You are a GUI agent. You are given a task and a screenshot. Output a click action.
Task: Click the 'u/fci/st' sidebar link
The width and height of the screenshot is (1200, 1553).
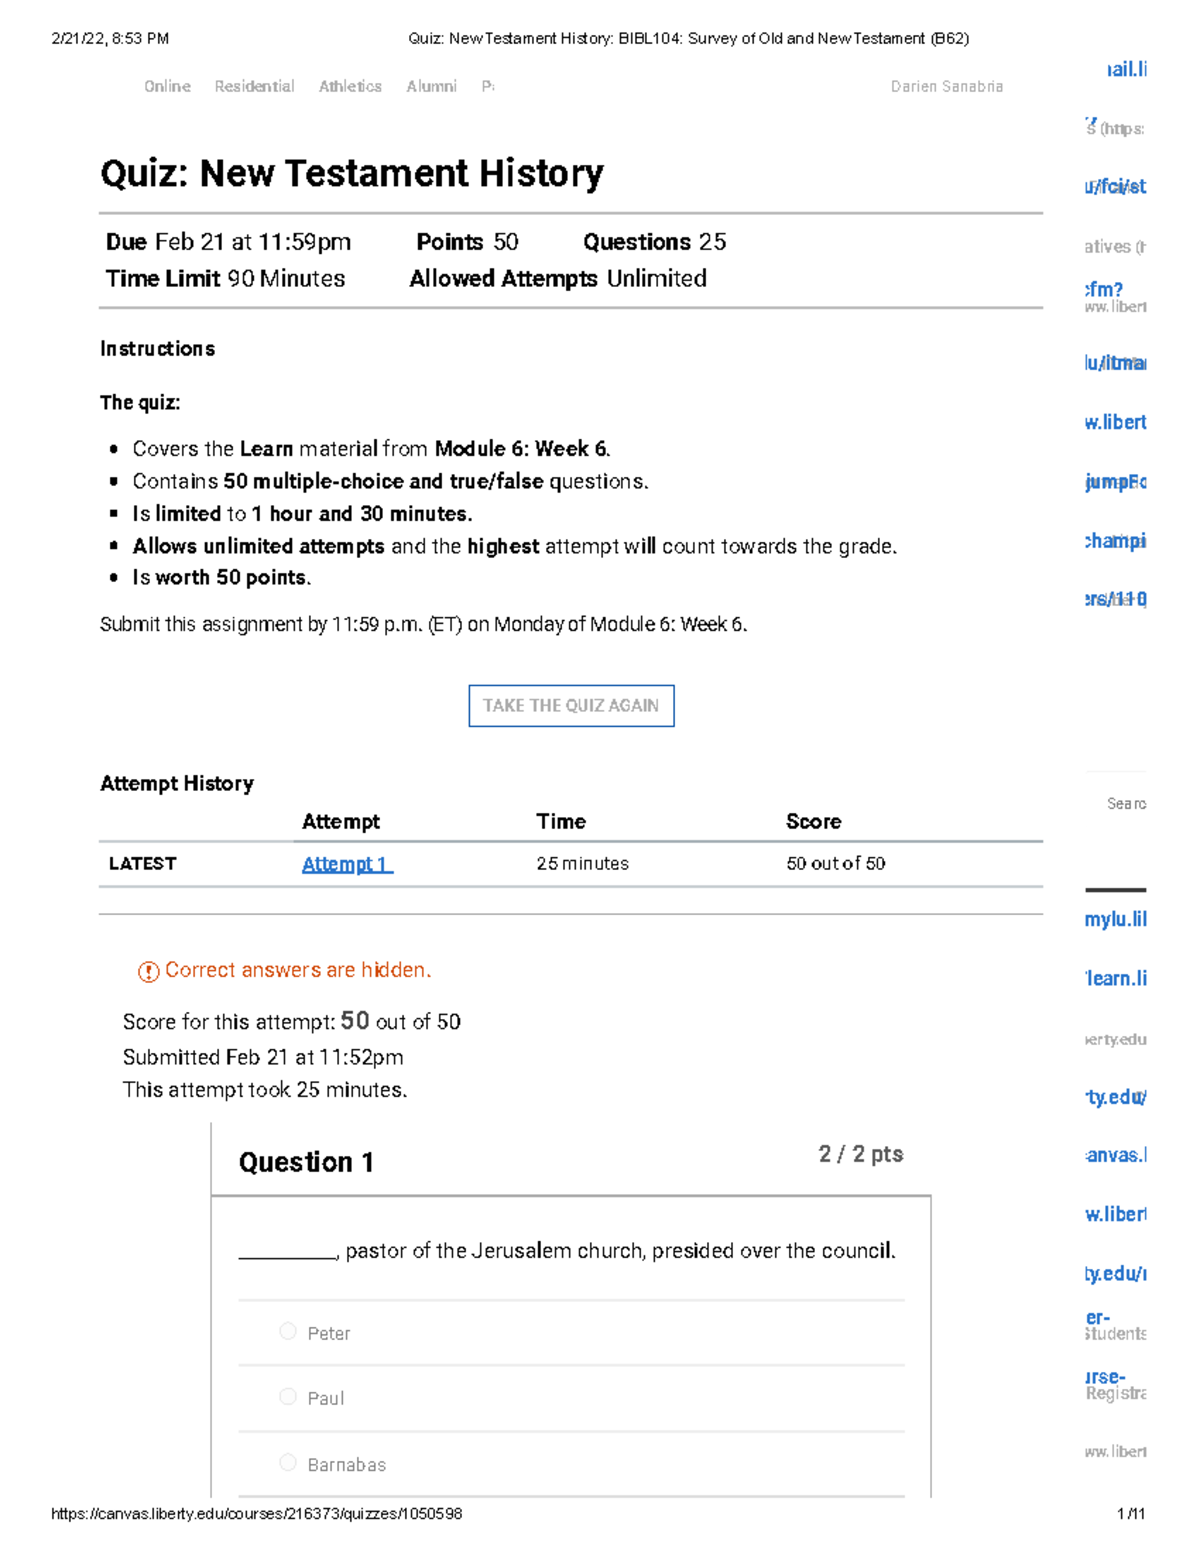(x=1115, y=187)
